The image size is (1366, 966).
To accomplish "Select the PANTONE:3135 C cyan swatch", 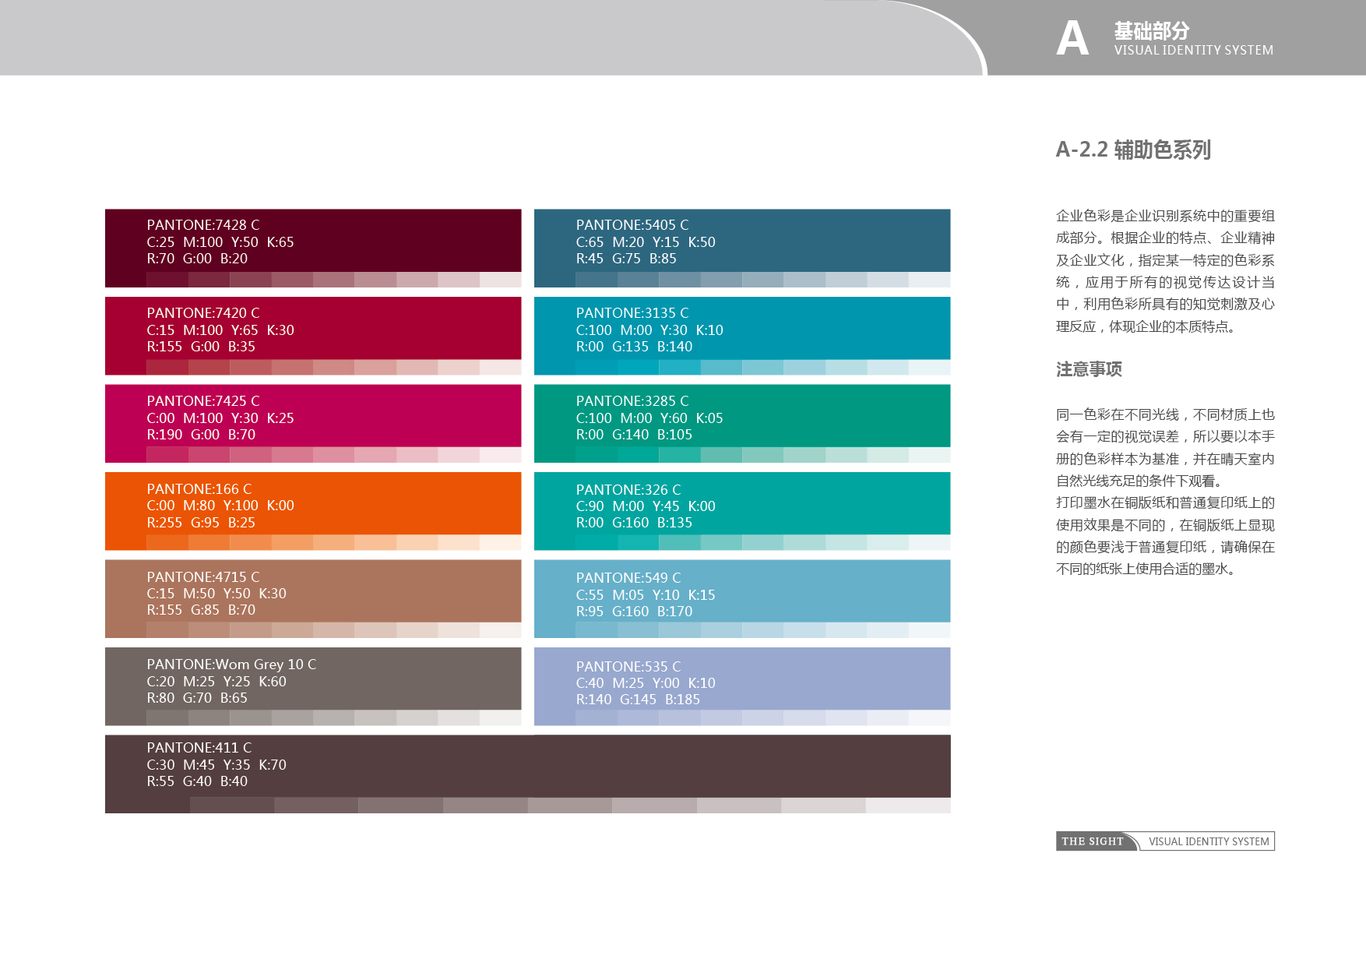I will point(742,336).
